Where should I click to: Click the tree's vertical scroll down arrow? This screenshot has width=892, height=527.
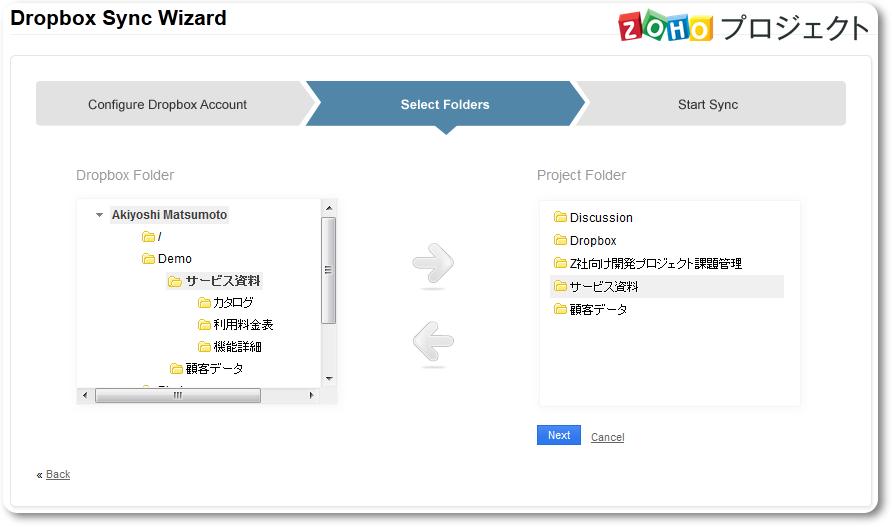(x=328, y=378)
